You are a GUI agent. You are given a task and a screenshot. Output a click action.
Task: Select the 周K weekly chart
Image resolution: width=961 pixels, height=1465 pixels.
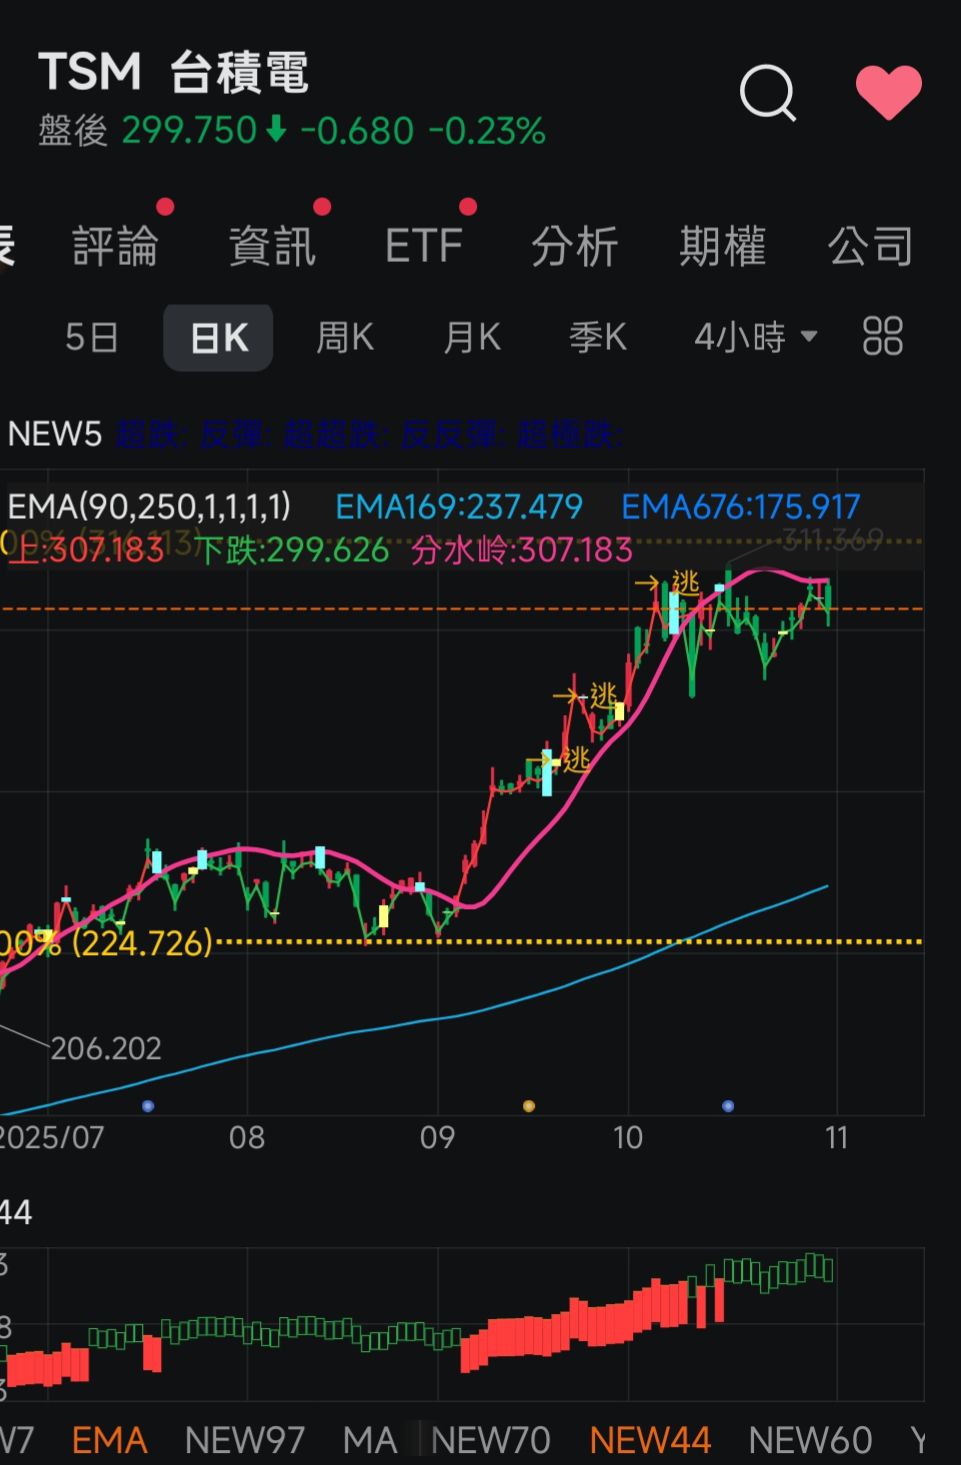coord(345,337)
